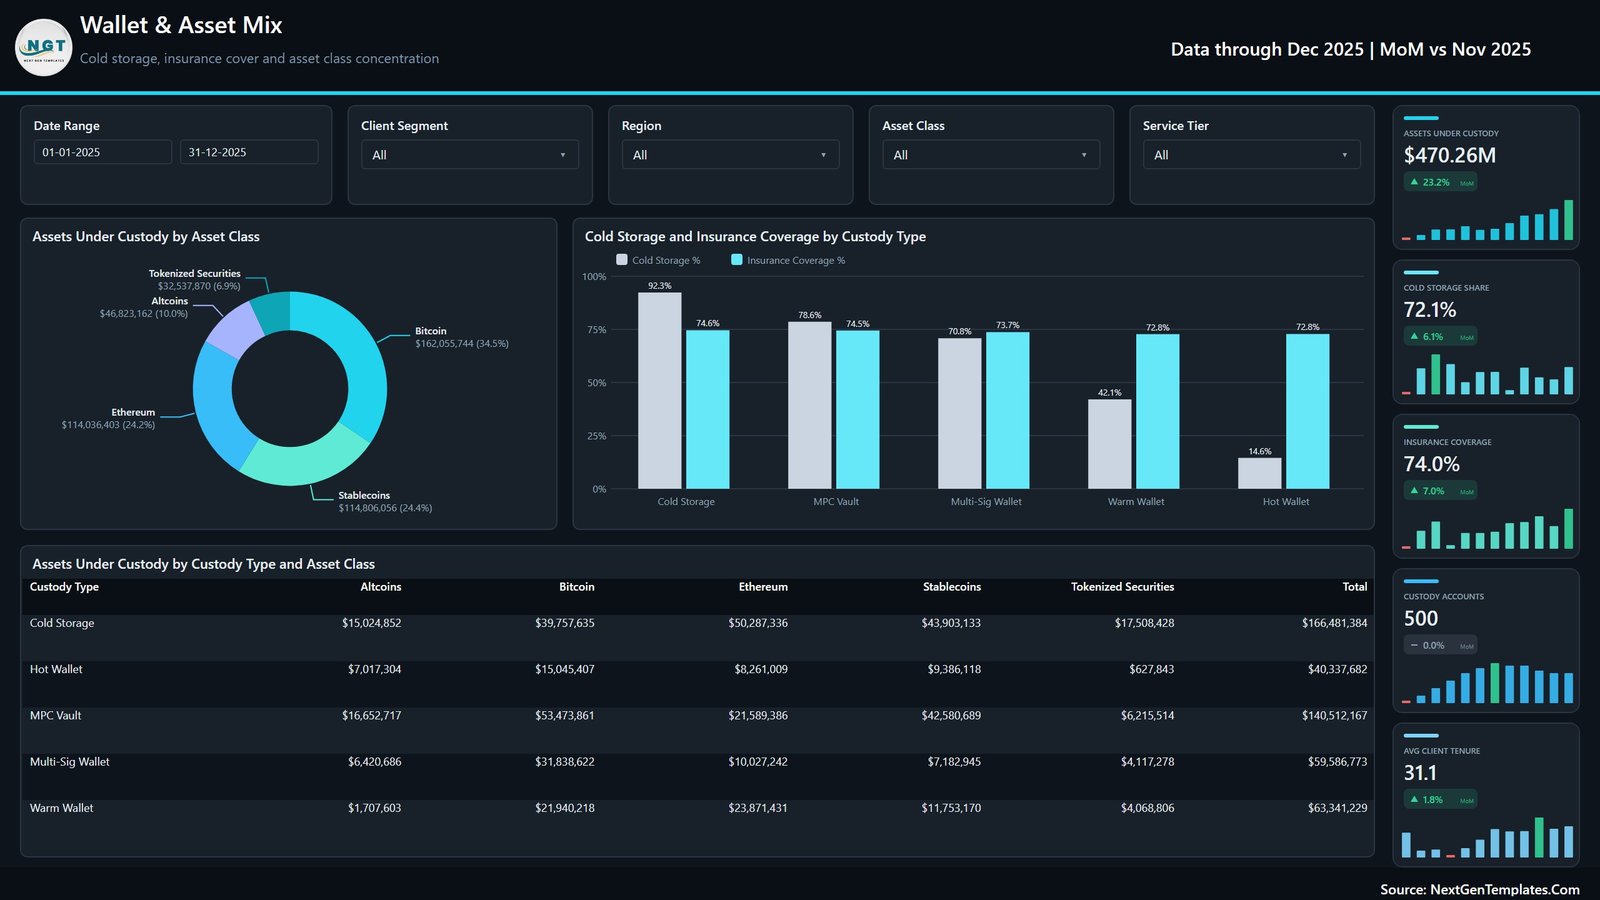Open the Region dropdown
The height and width of the screenshot is (900, 1600).
(730, 155)
